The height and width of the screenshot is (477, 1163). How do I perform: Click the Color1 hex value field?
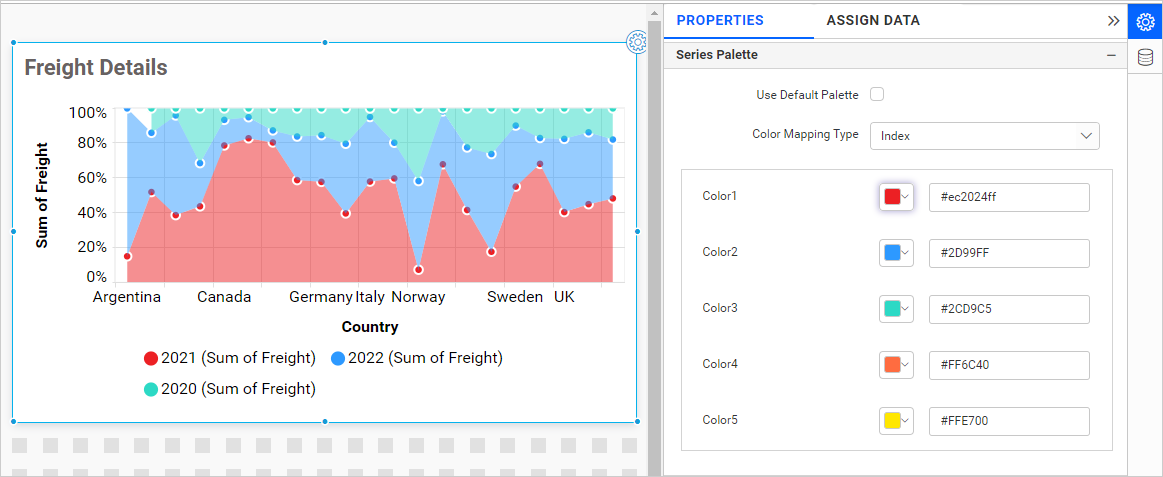click(1008, 197)
